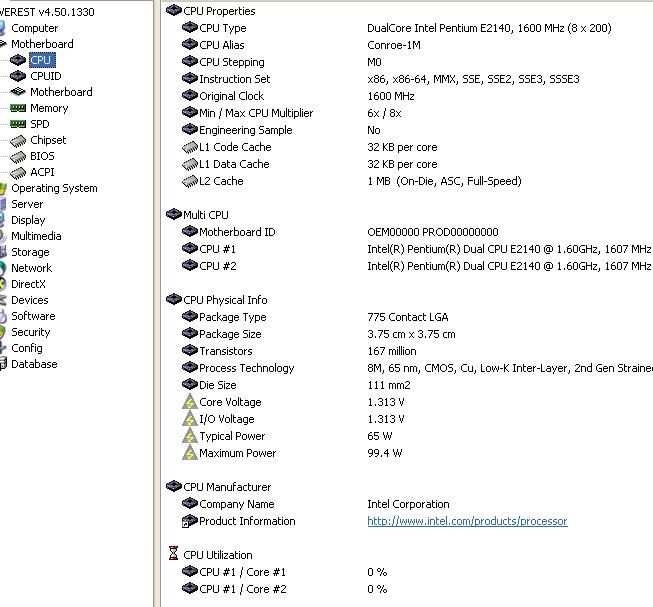Click the Instruction Set row label
Screen dimensions: 653x607
click(234, 79)
